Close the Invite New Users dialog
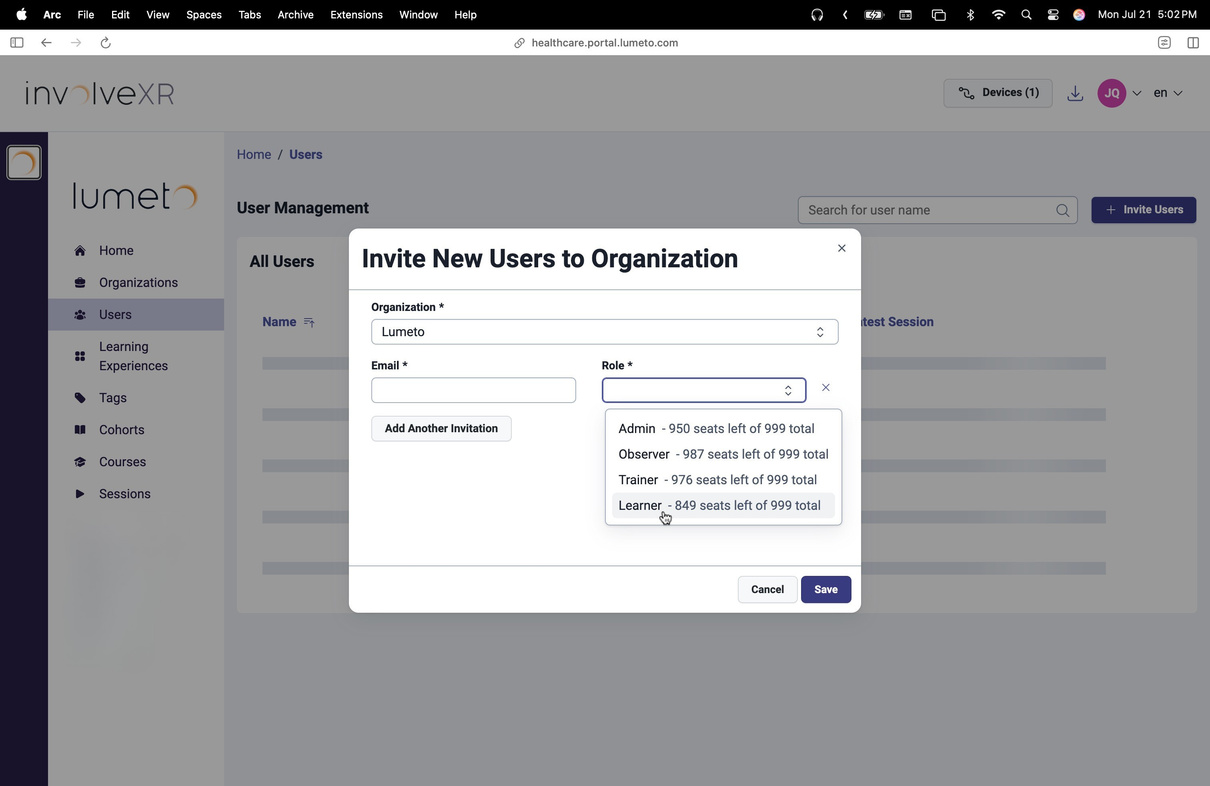The height and width of the screenshot is (786, 1210). [842, 248]
